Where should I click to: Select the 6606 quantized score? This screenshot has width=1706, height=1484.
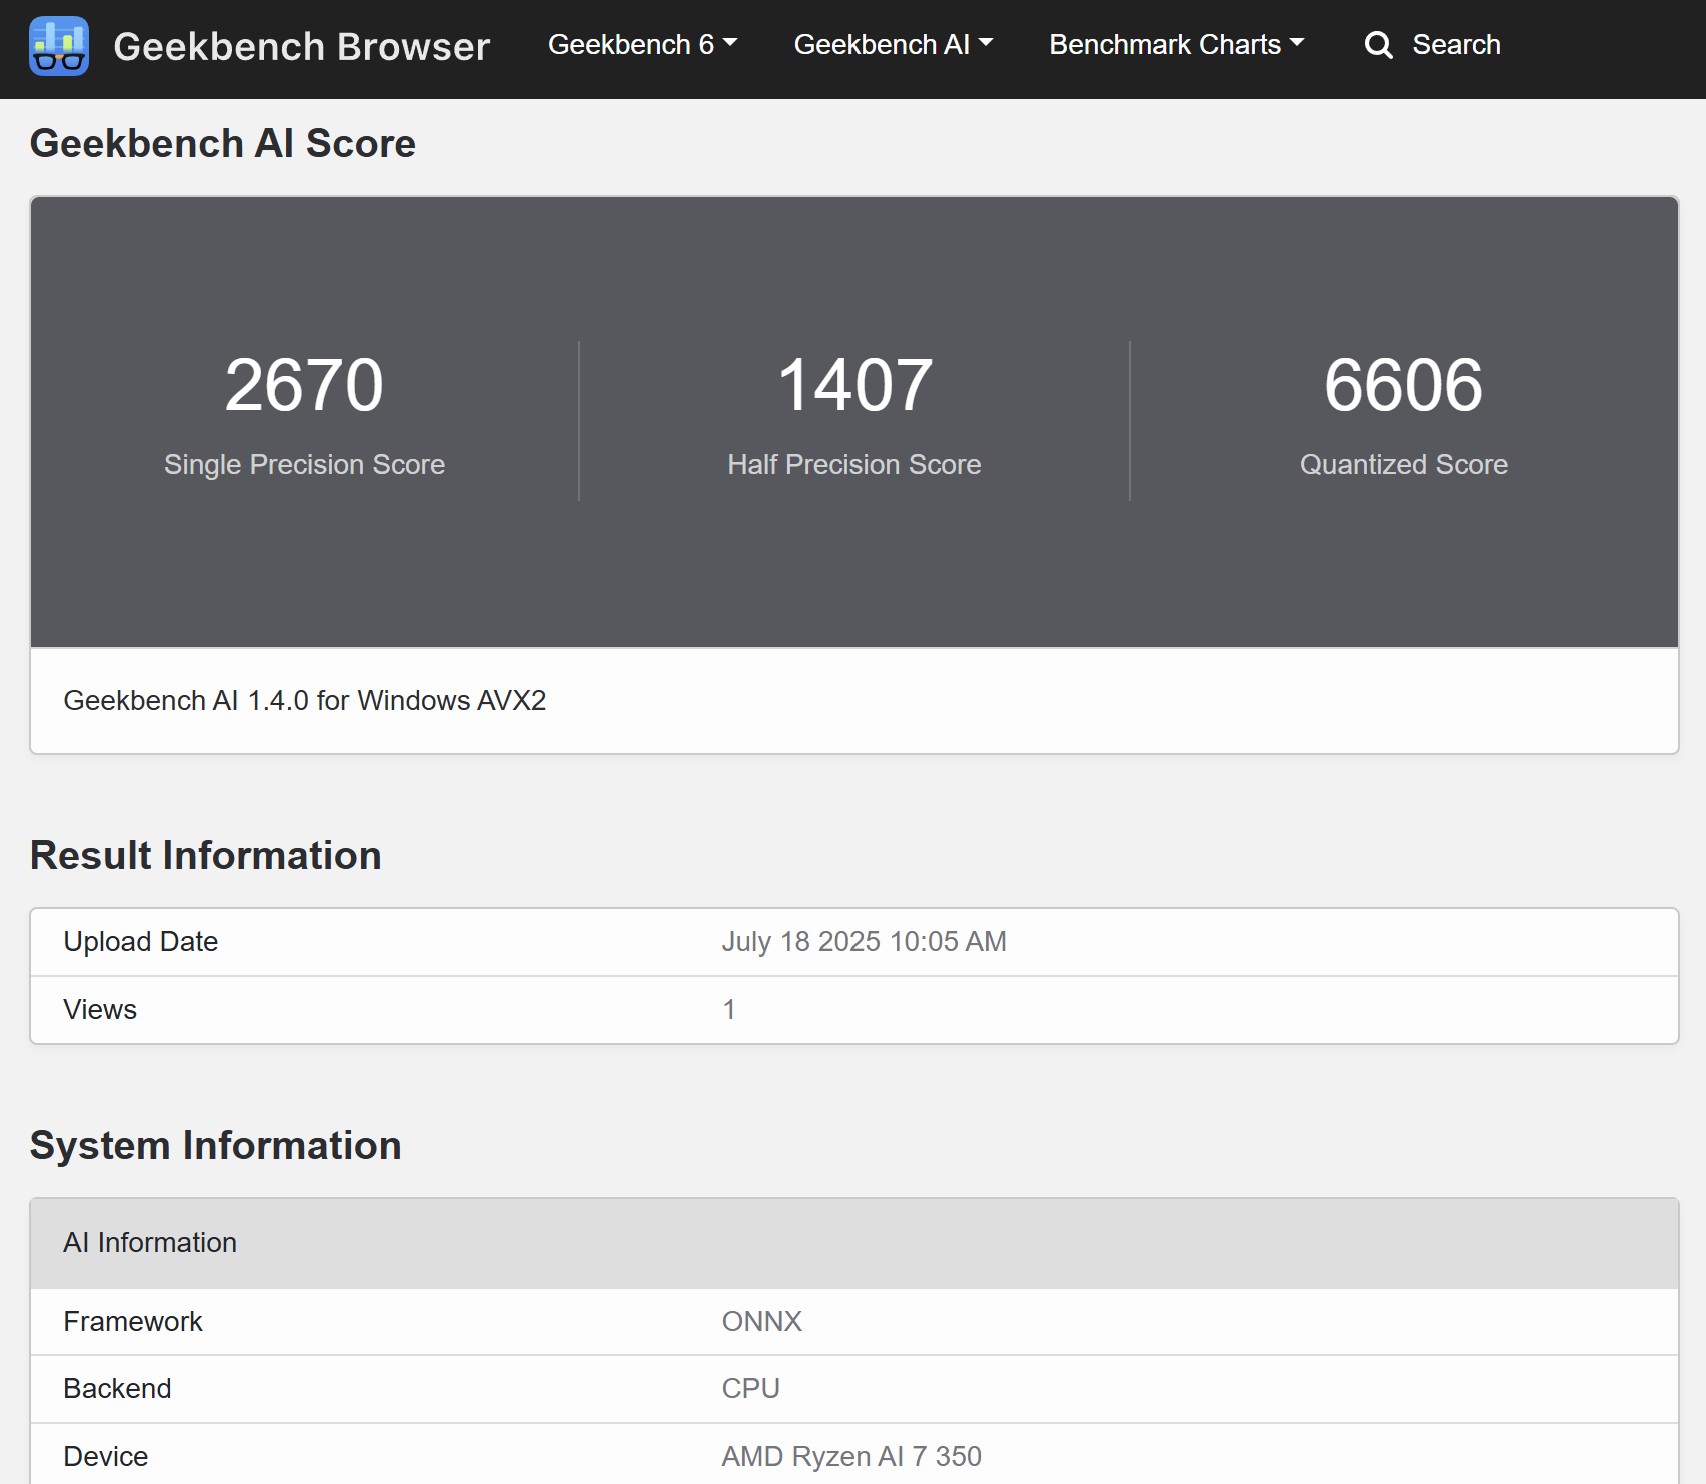click(x=1404, y=385)
